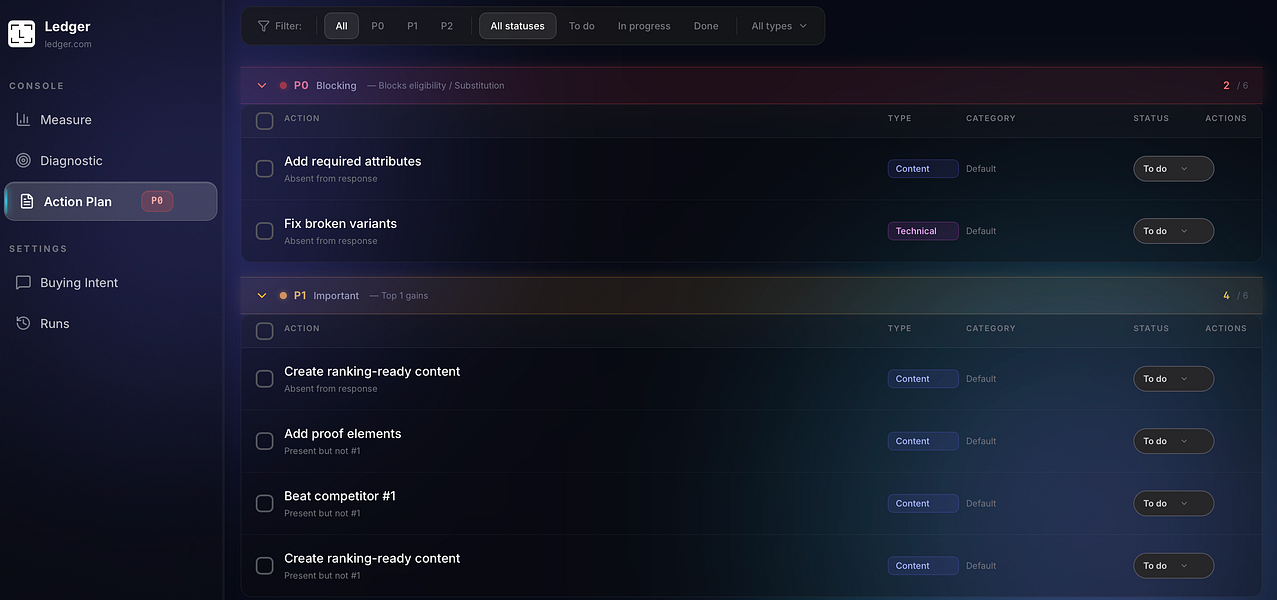Open status dropdown for Create ranking-ready content Absent row
1277x600 pixels.
(1173, 379)
